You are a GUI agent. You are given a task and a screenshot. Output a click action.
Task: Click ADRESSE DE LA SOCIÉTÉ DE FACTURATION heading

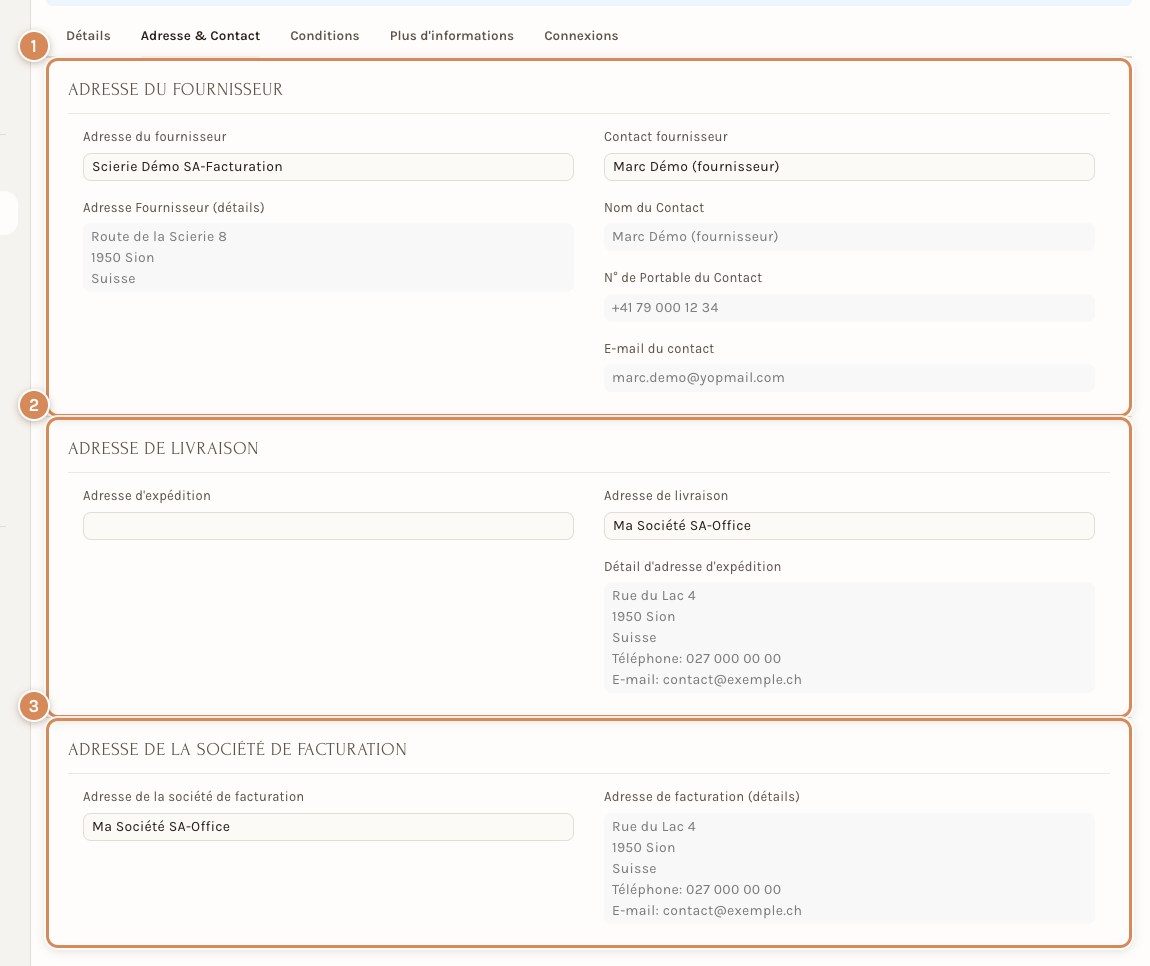(237, 749)
